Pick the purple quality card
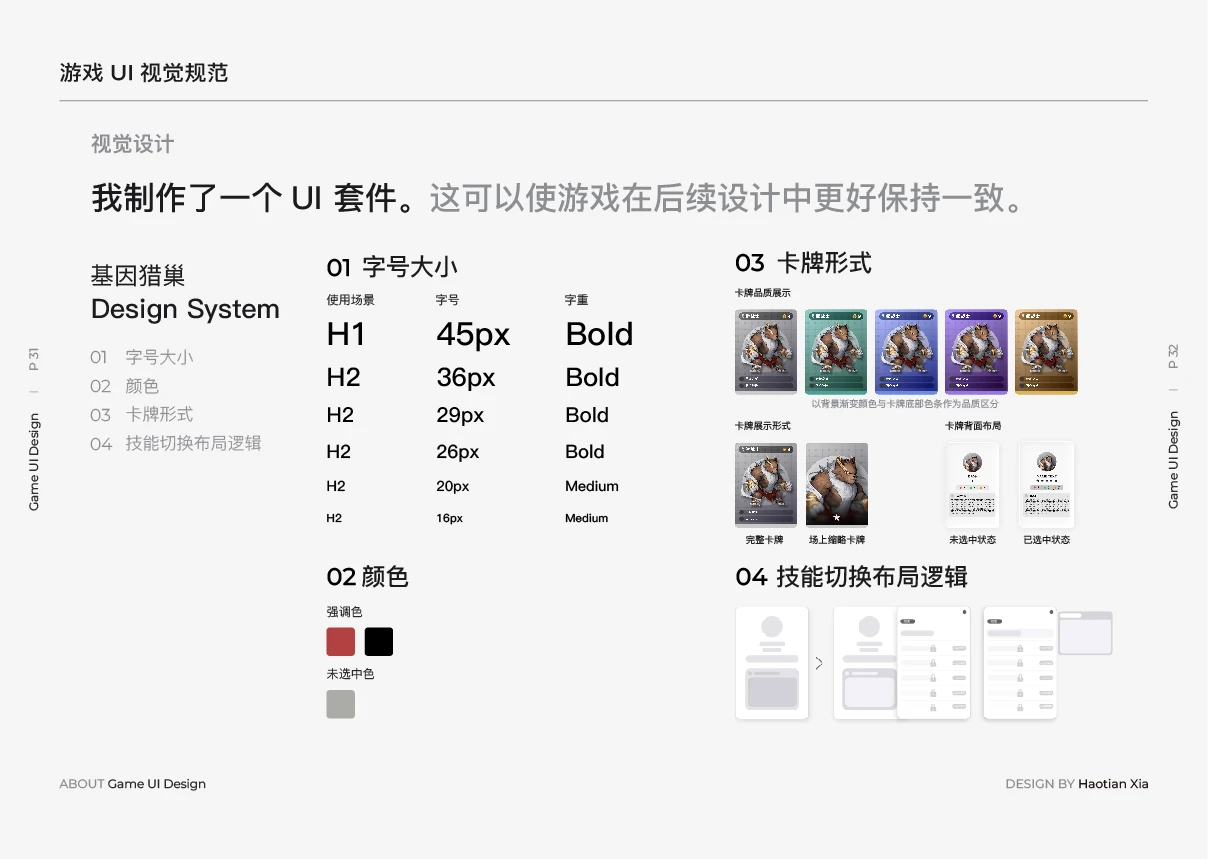This screenshot has height=859, width=1208. [976, 352]
